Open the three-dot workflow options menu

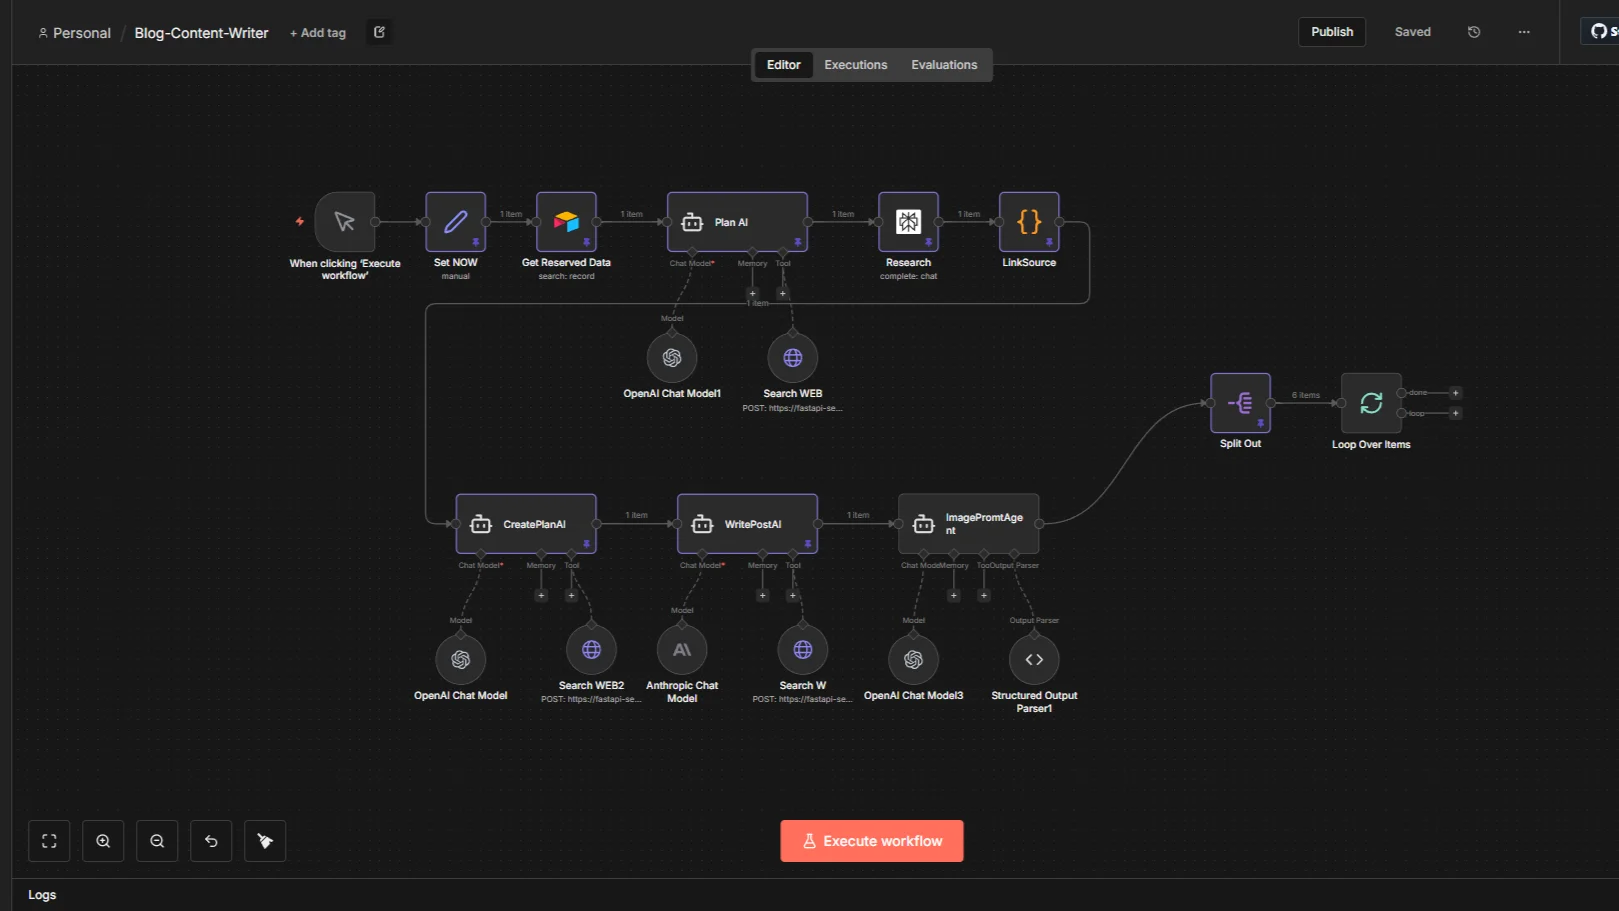pyautogui.click(x=1524, y=32)
